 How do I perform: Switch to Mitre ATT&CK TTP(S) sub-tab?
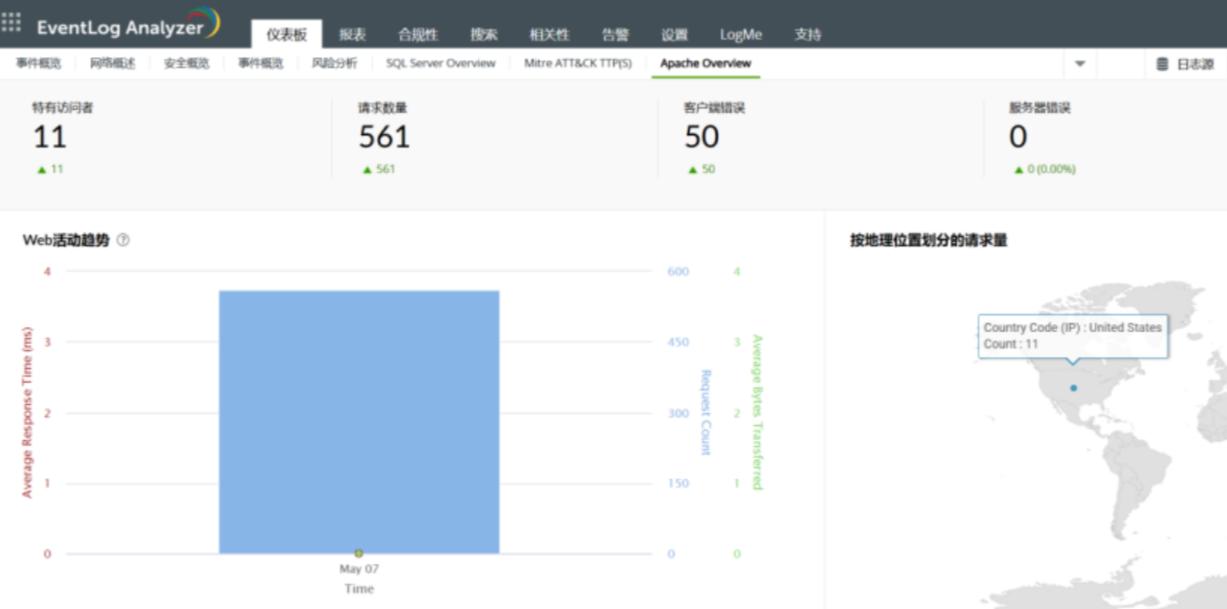(578, 63)
